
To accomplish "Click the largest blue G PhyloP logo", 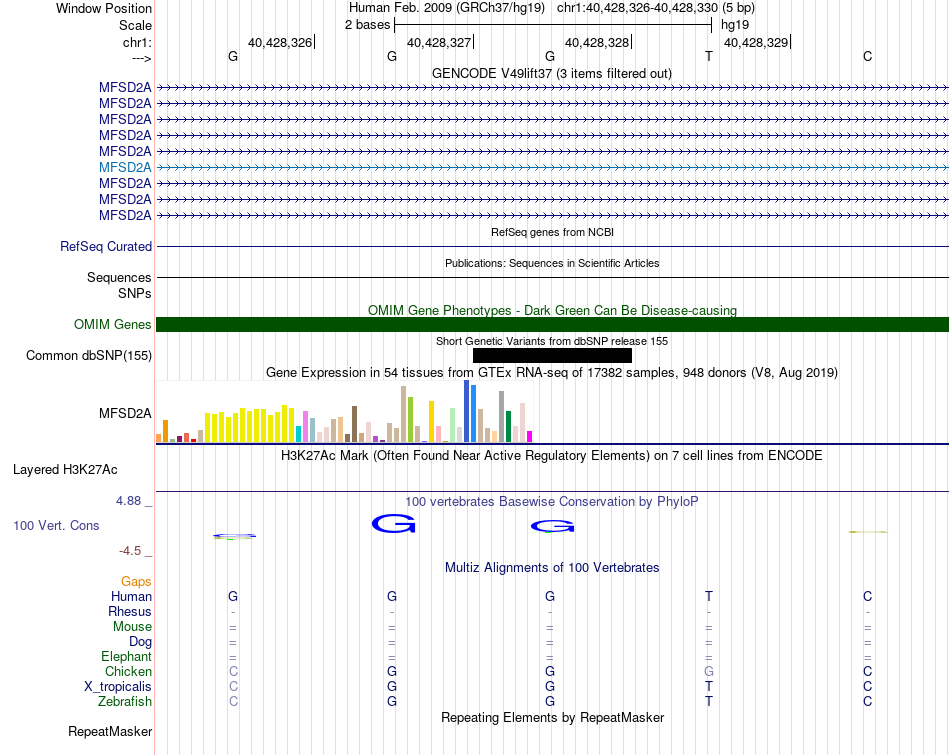I will [394, 524].
